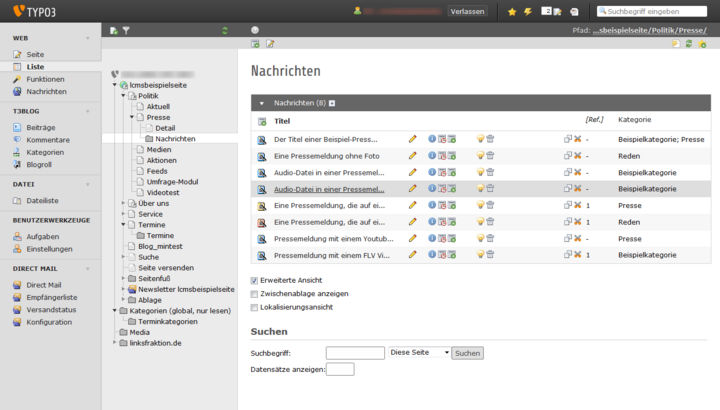Screen dimensions: 720x410
Task: Collapse the WEB module group
Action: tap(88, 38)
